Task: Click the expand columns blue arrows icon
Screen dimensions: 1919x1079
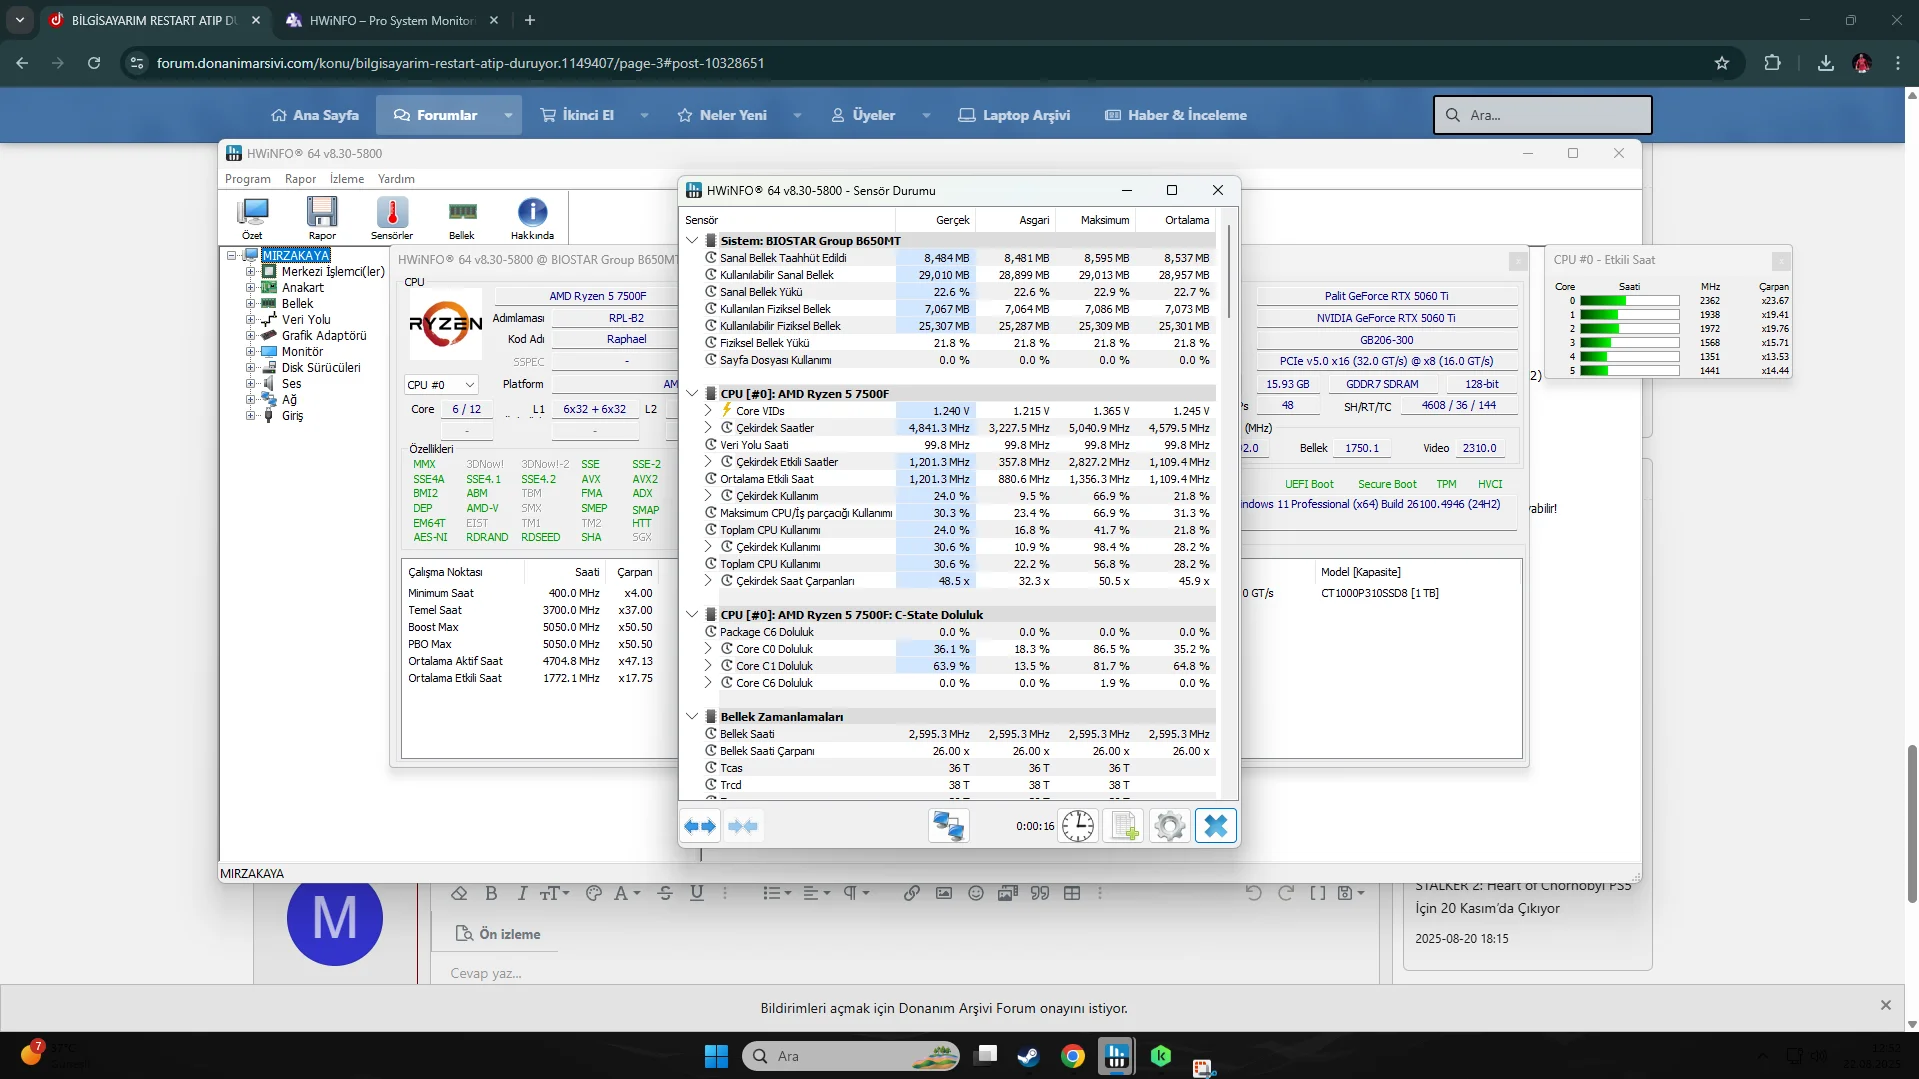Action: coord(700,826)
